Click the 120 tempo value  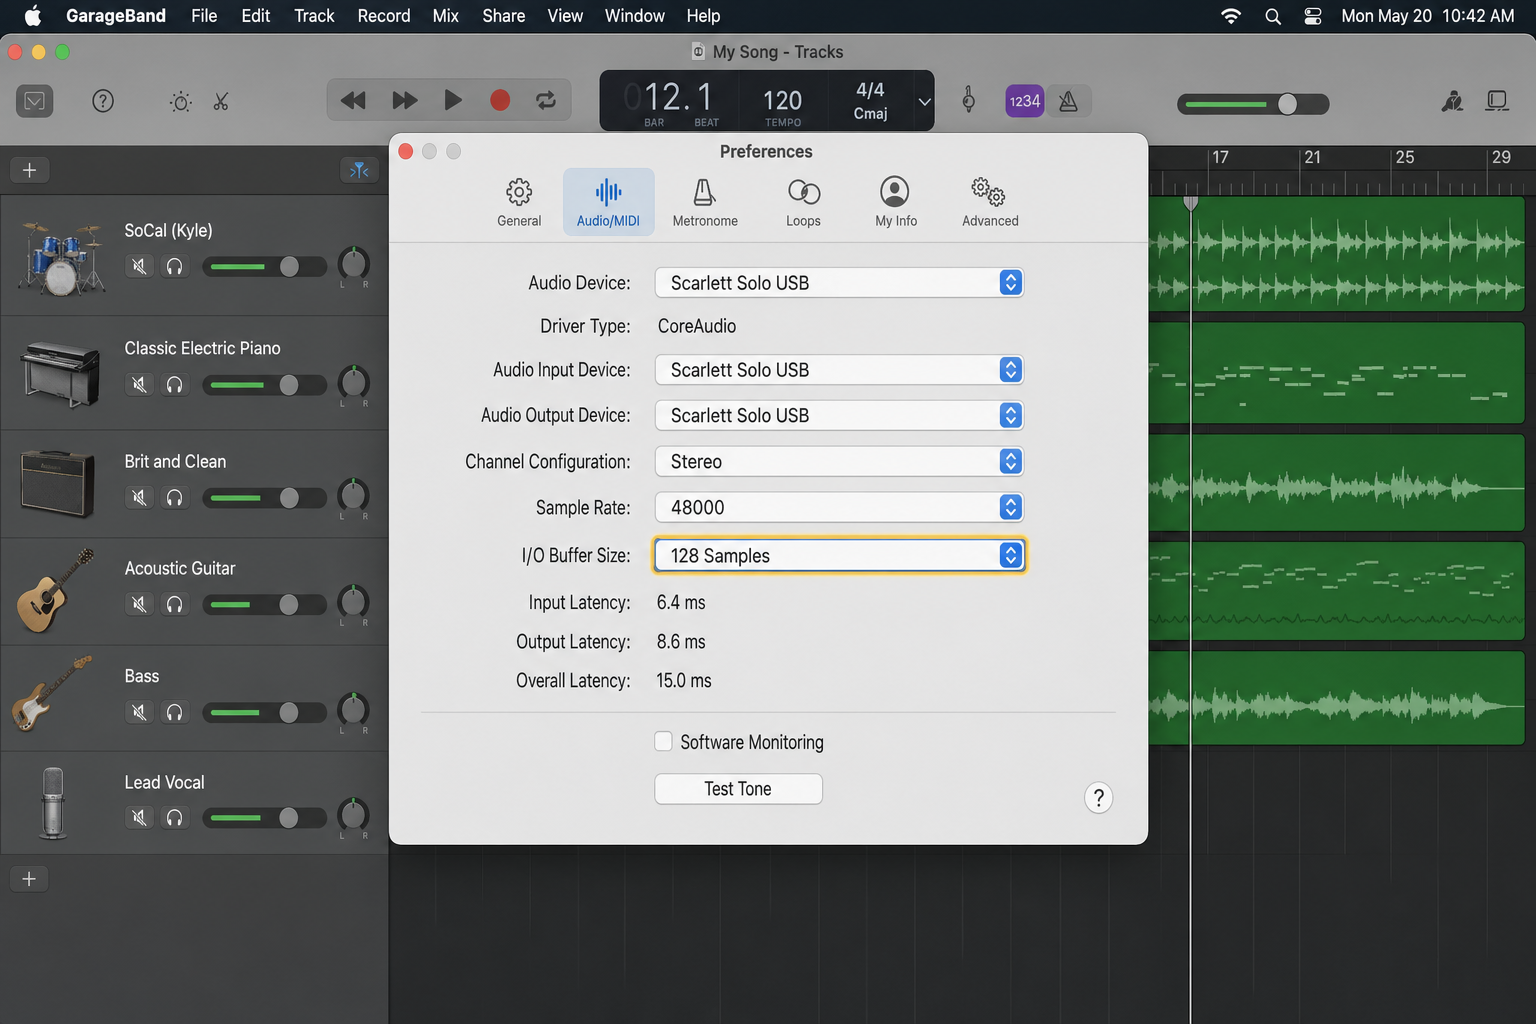tap(782, 100)
